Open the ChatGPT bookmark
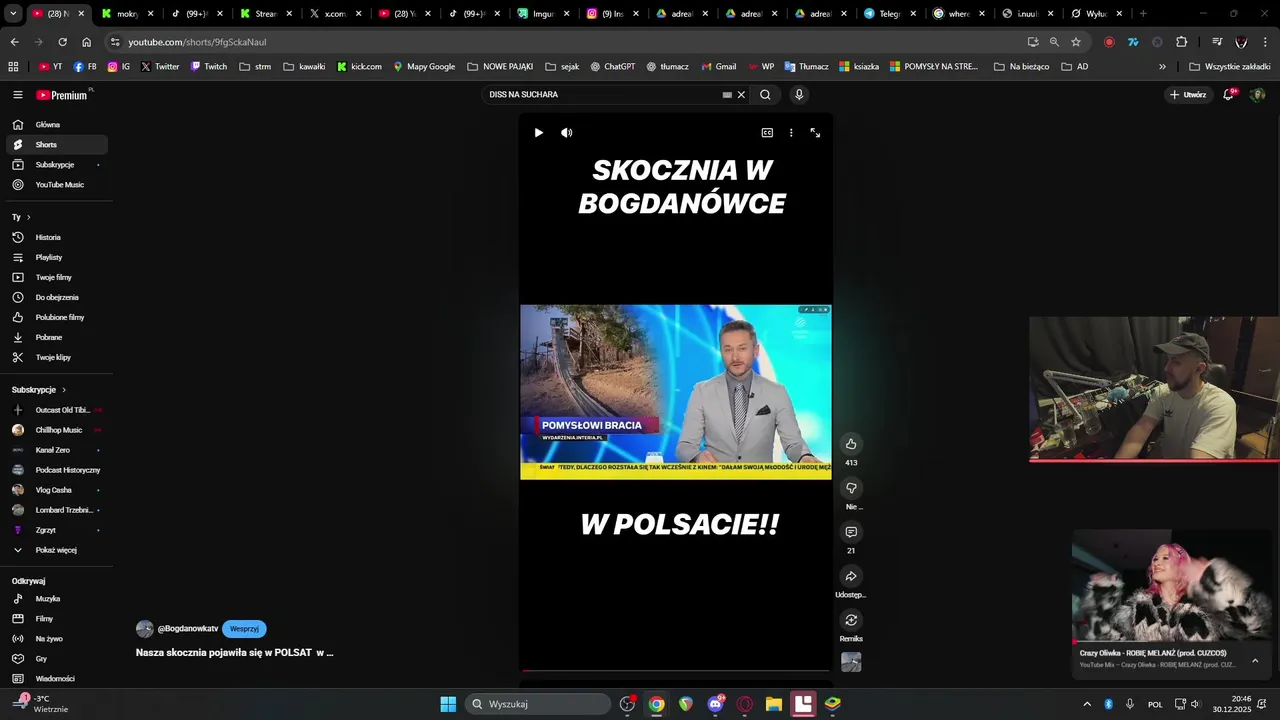 tap(613, 67)
